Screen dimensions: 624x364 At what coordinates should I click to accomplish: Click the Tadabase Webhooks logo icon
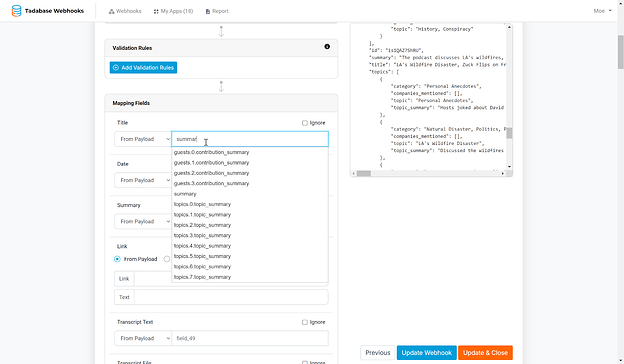click(16, 11)
